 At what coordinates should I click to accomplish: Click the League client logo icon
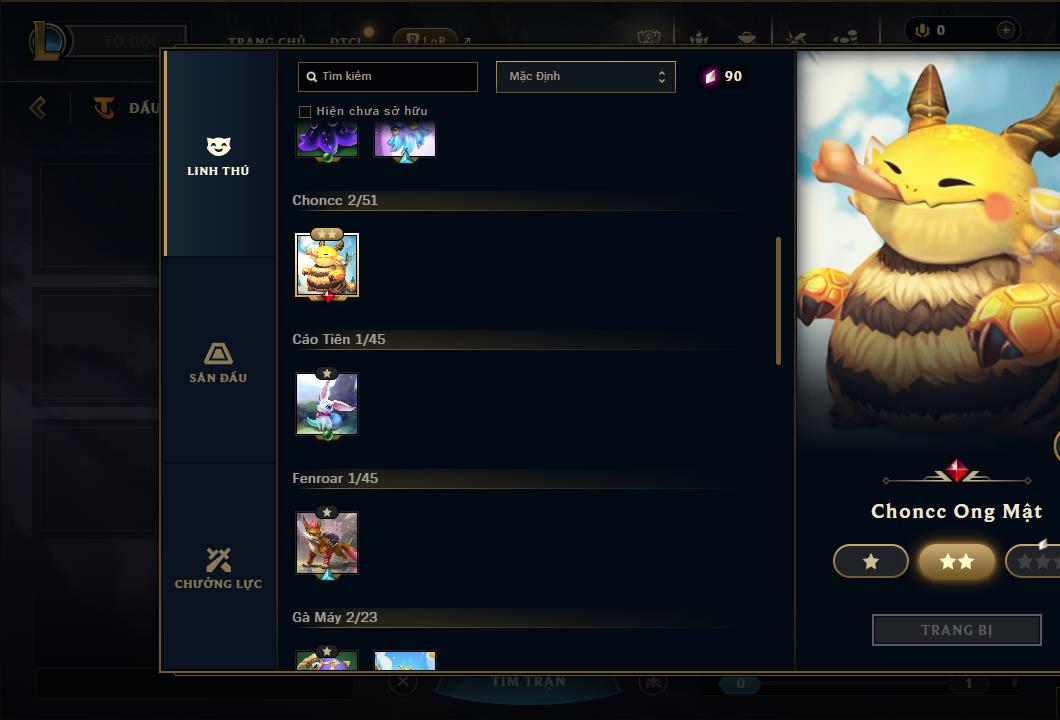[47, 41]
